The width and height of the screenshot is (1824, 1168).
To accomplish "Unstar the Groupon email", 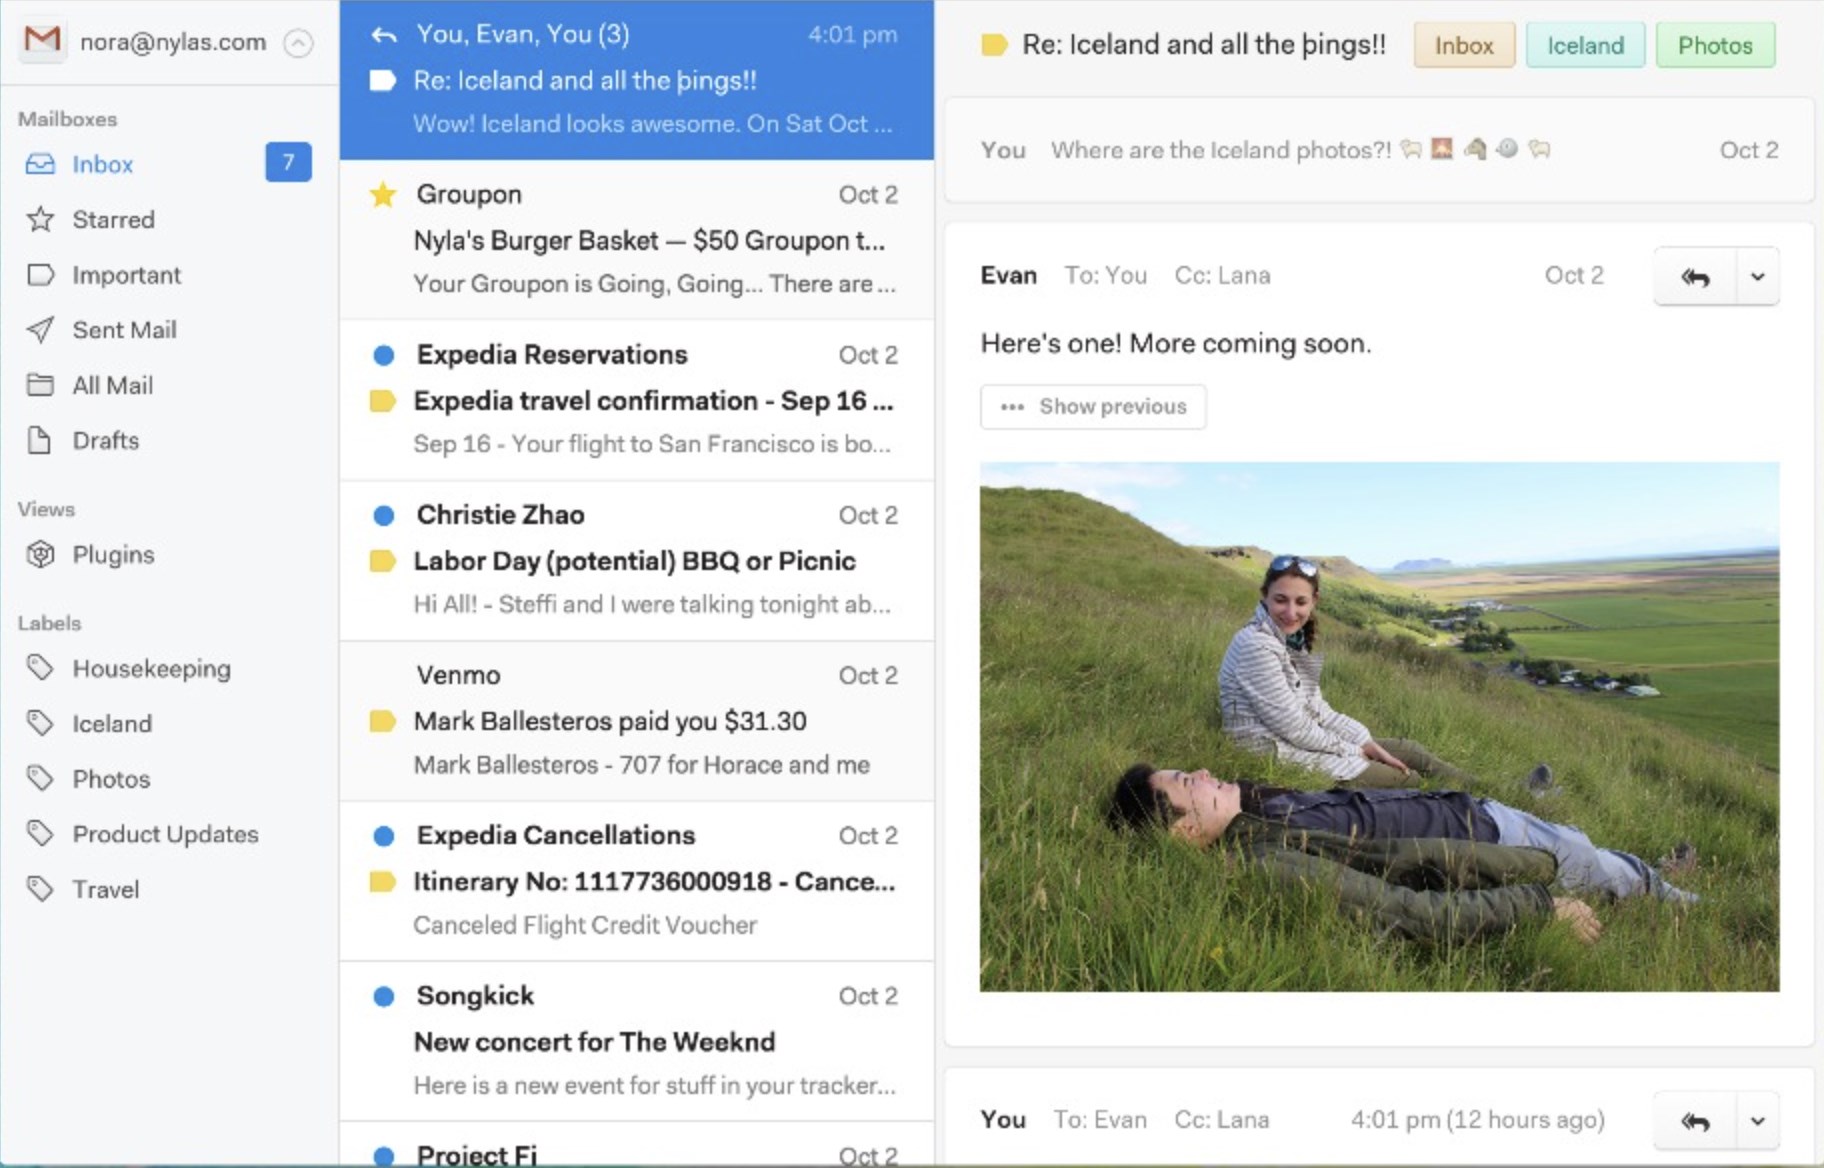I will [383, 194].
